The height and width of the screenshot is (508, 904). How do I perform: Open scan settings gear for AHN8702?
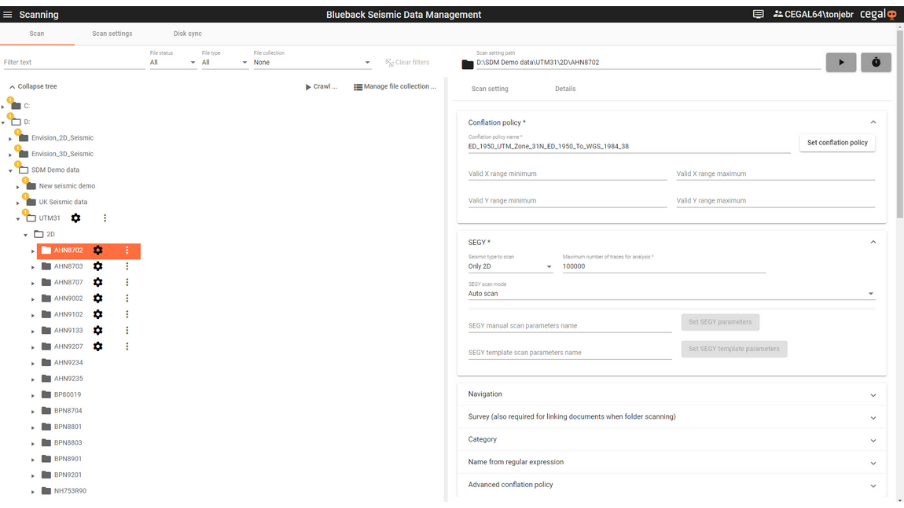98,250
